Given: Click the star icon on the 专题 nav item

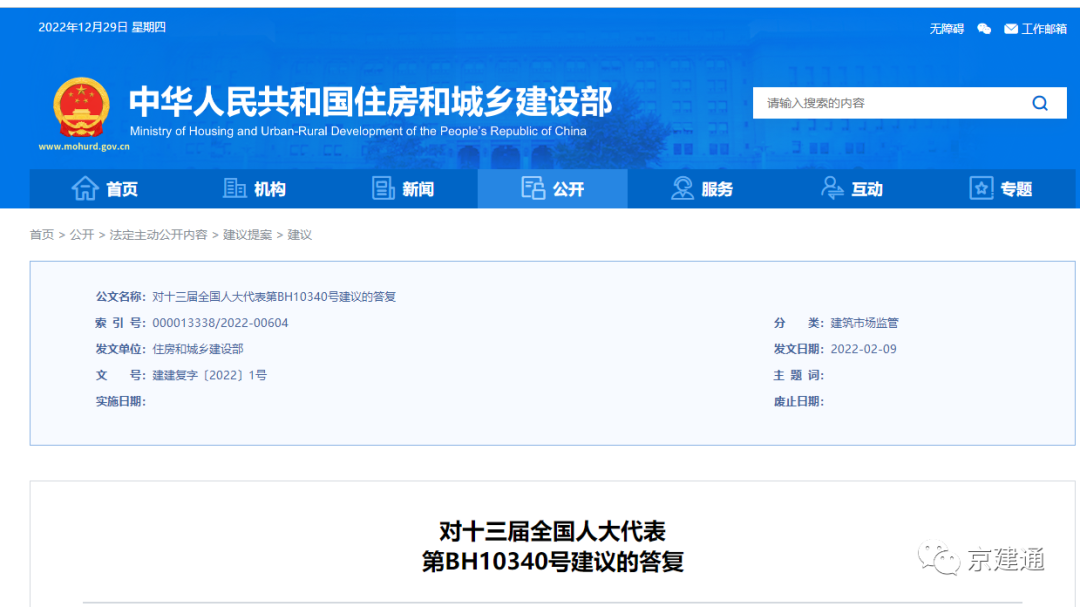Looking at the screenshot, I should 981,188.
